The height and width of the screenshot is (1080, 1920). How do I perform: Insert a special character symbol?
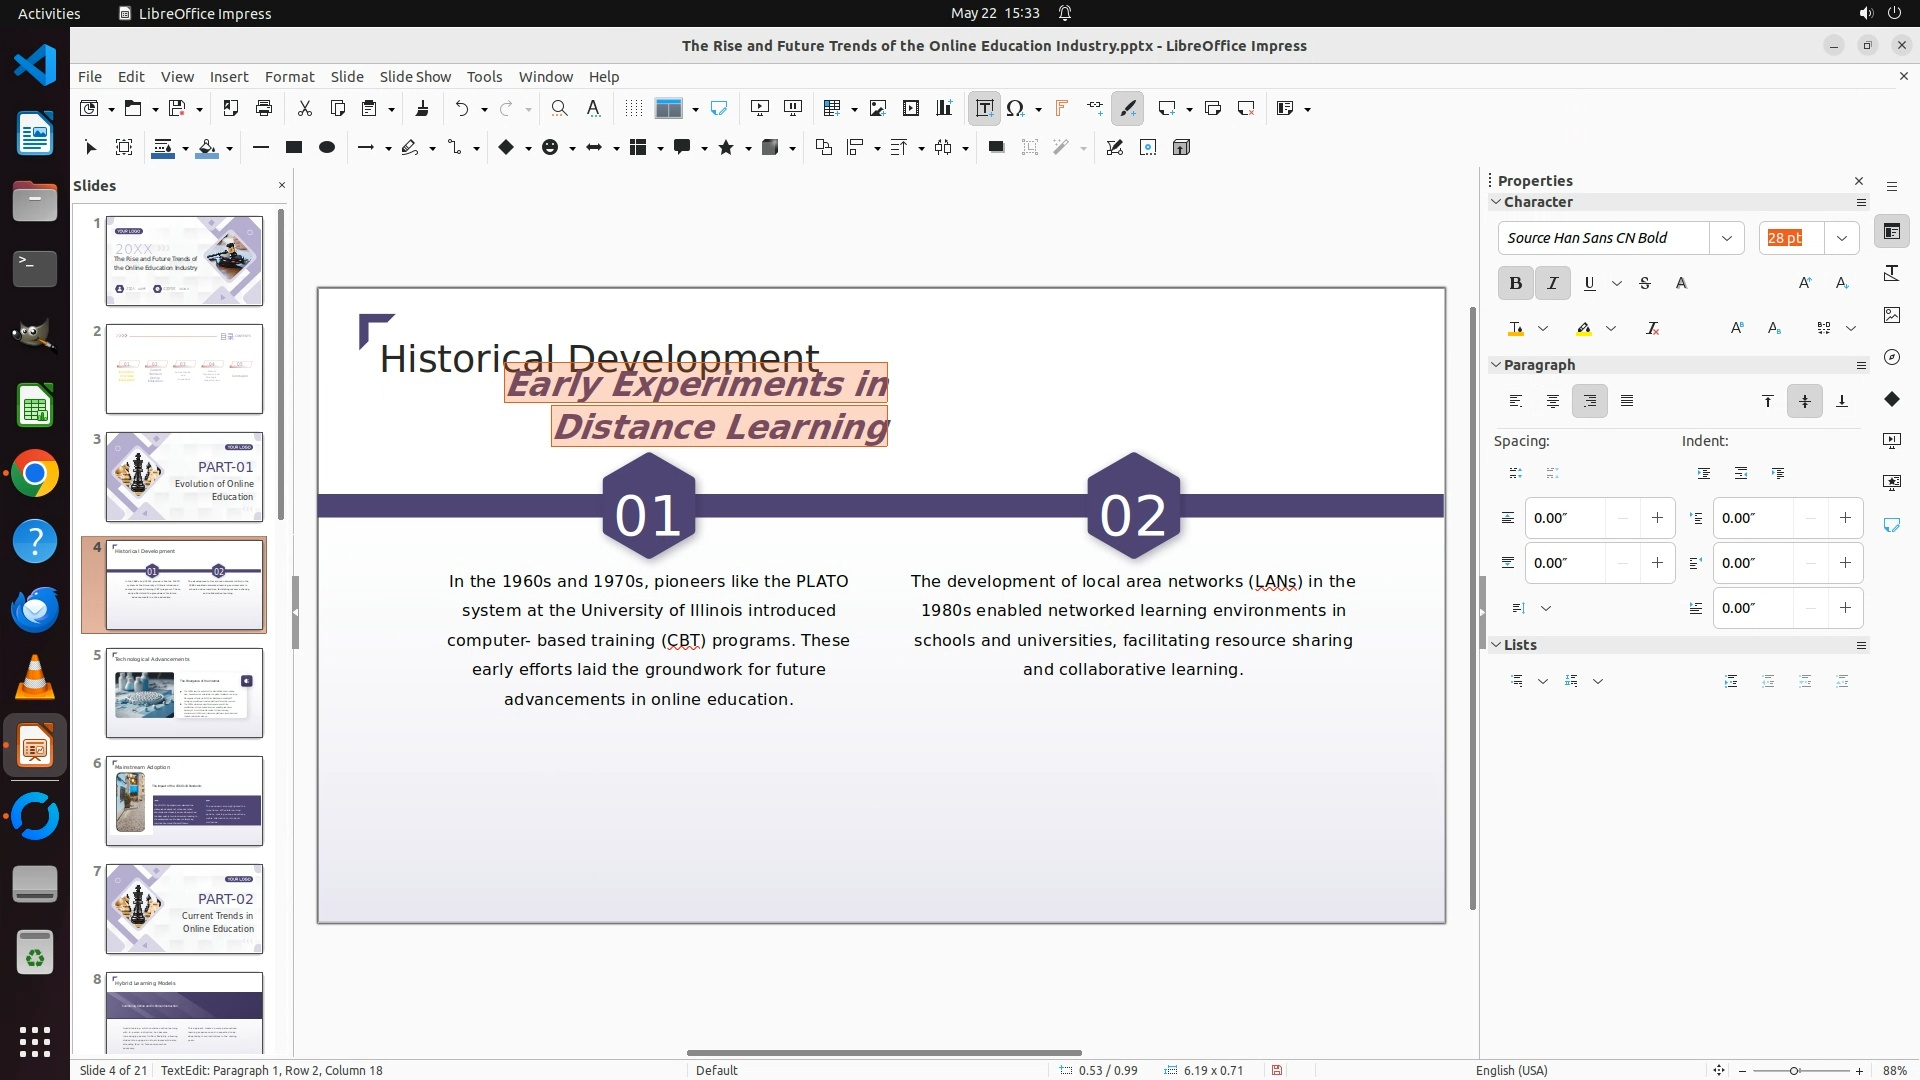click(1016, 108)
